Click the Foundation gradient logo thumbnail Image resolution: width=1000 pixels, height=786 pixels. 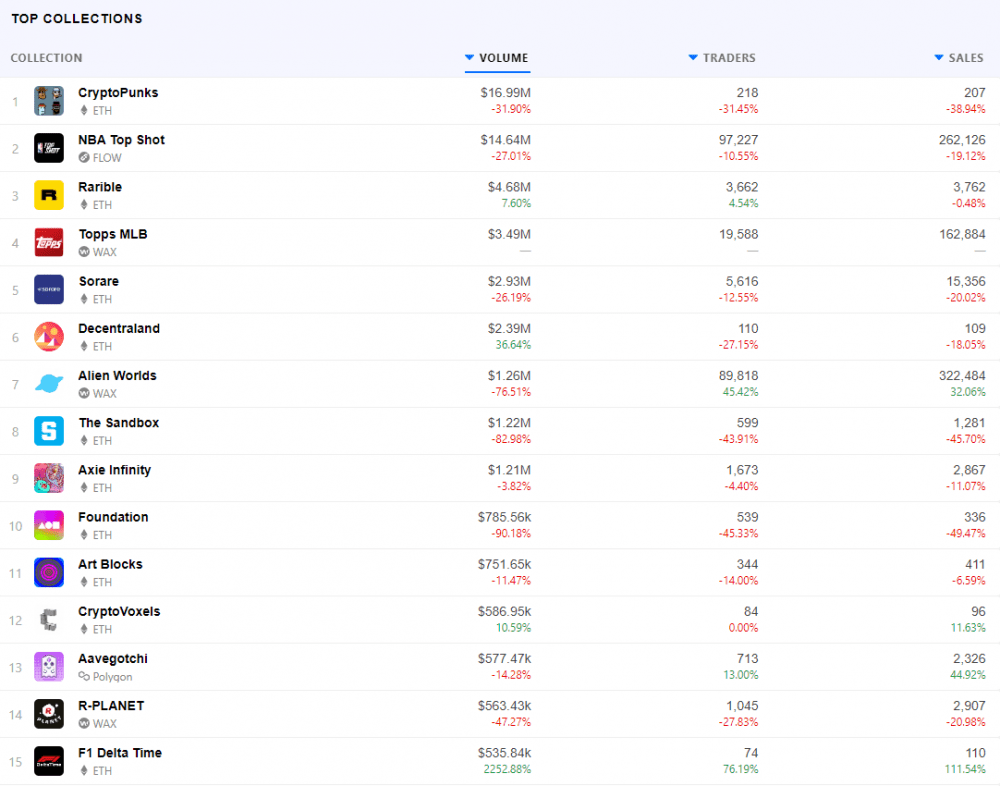[49, 526]
